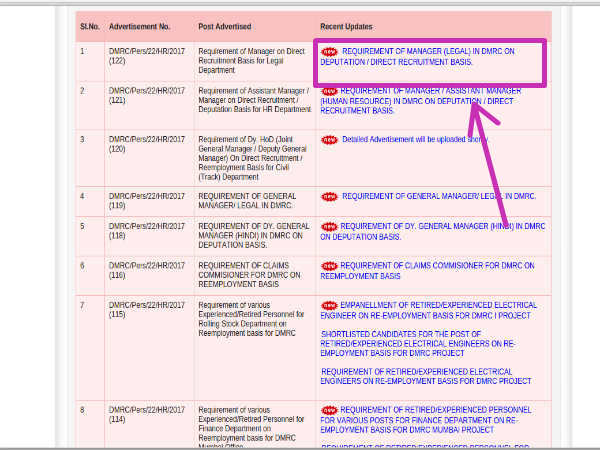
Task: Click new badge beside Manager (Legal) link
Action: click(x=329, y=51)
